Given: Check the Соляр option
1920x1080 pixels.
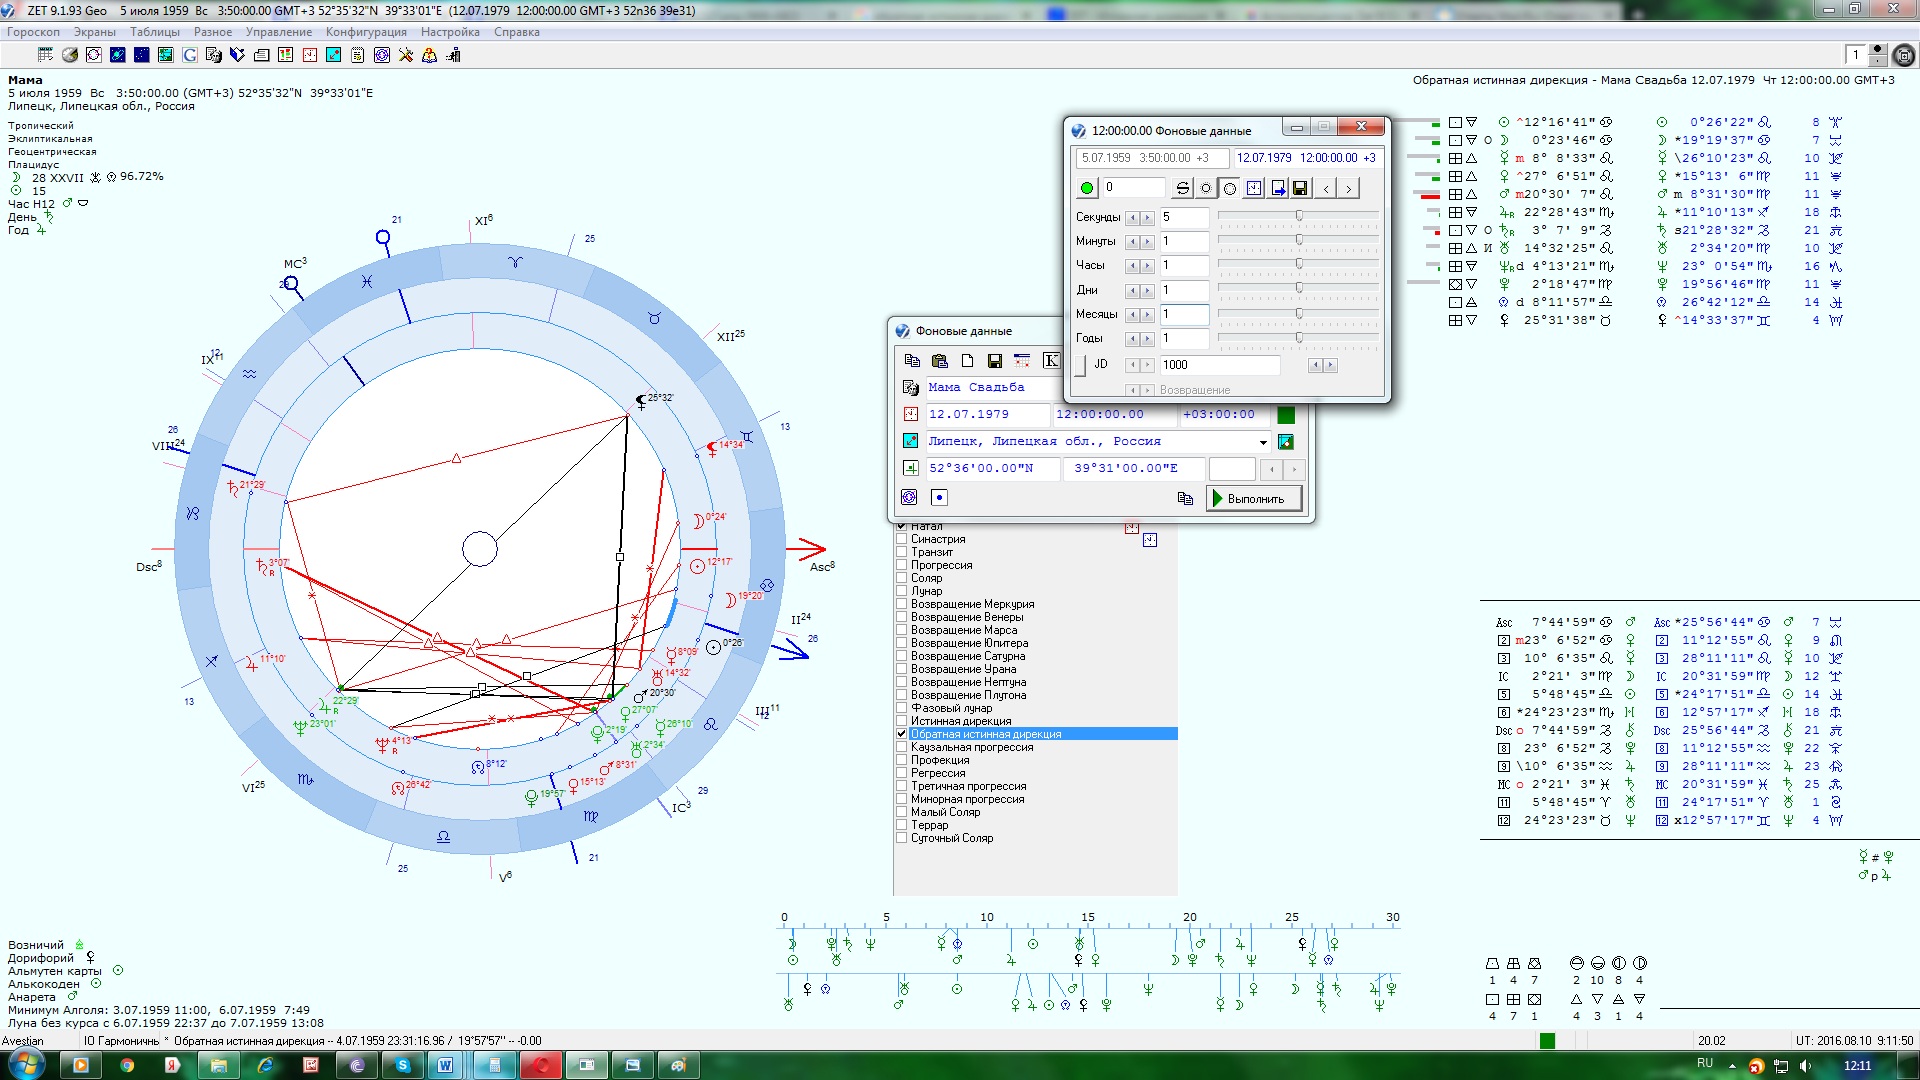Looking at the screenshot, I should coord(902,578).
